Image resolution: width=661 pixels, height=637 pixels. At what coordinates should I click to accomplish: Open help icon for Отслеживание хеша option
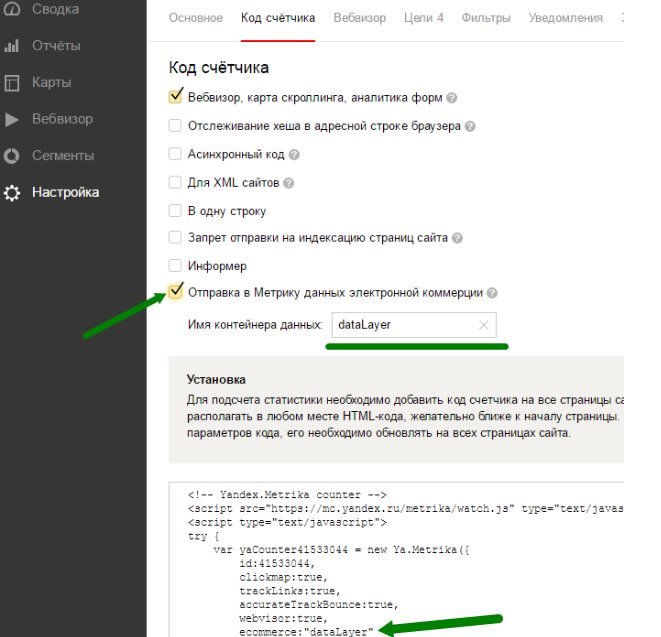point(470,126)
